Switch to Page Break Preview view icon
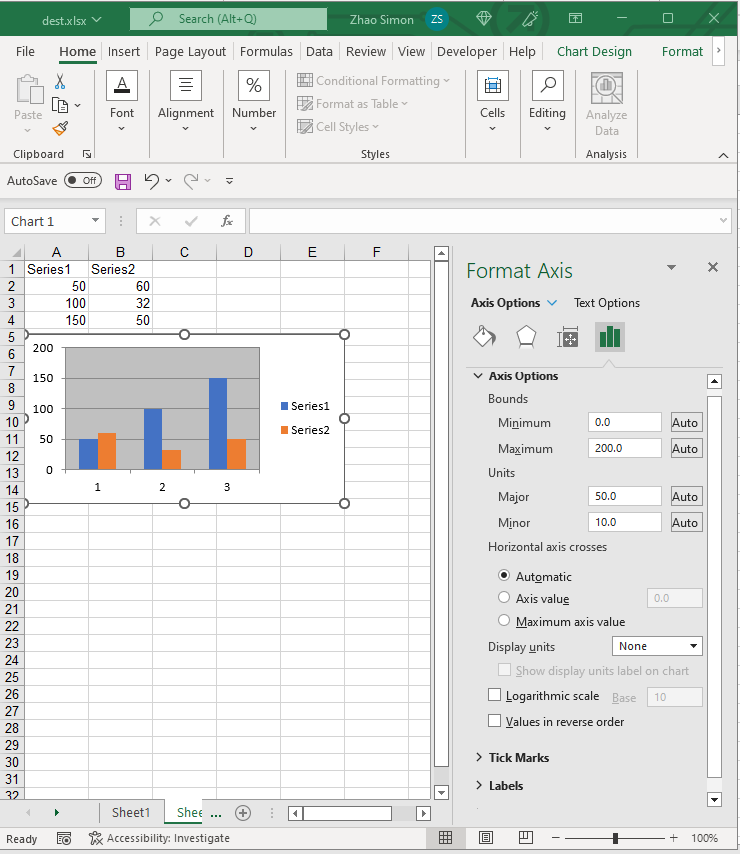 tap(523, 838)
